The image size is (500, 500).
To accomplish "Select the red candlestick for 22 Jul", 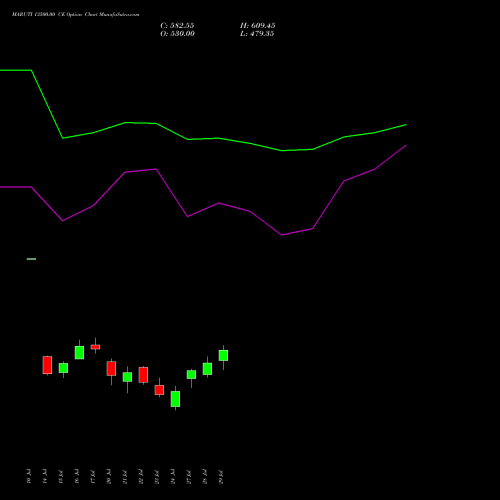I will click(x=143, y=375).
